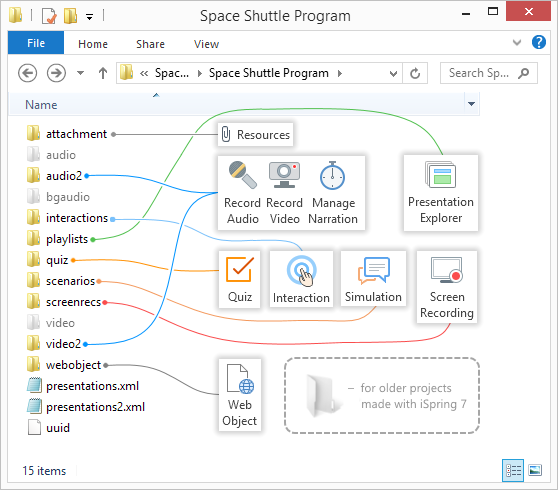
Task: Click the attachment folder icon
Action: [33, 133]
